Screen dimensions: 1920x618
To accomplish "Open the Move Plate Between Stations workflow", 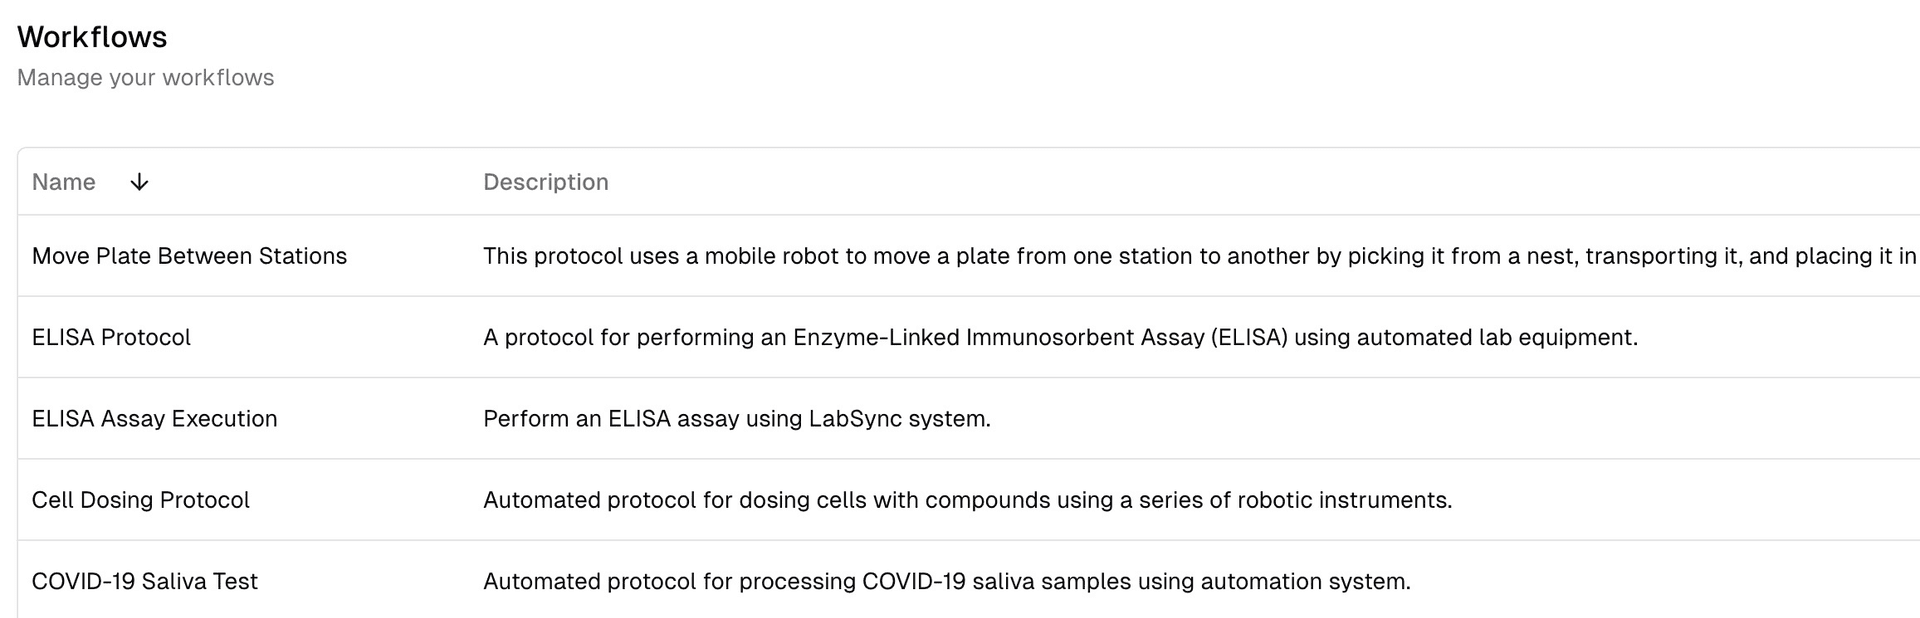I will 189,256.
